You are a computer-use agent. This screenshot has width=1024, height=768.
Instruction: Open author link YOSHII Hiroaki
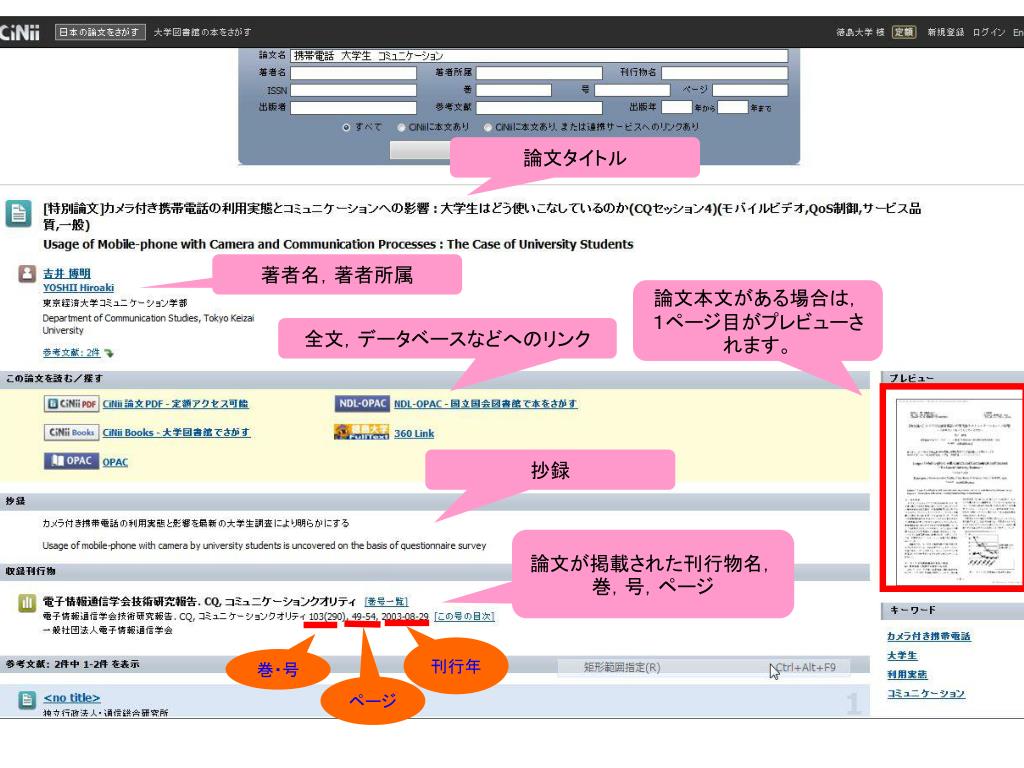(78, 288)
